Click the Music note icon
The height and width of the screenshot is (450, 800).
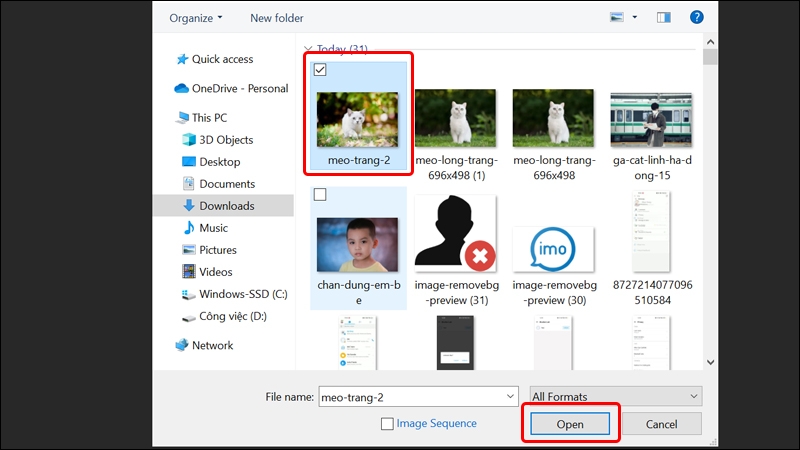189,228
